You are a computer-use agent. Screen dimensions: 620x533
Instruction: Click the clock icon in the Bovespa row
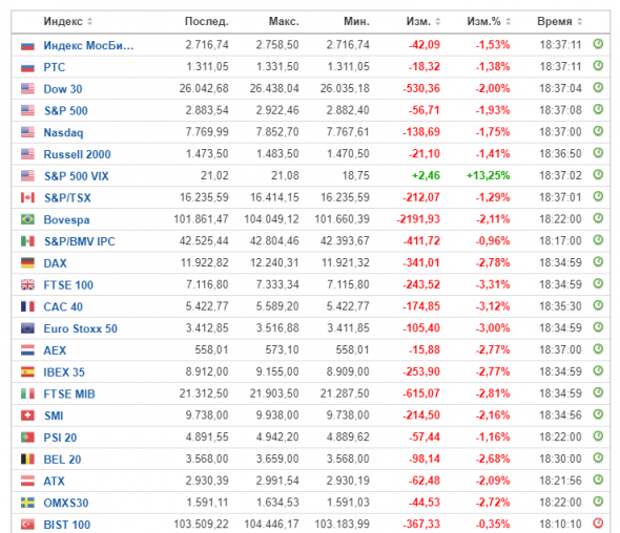[x=598, y=218]
